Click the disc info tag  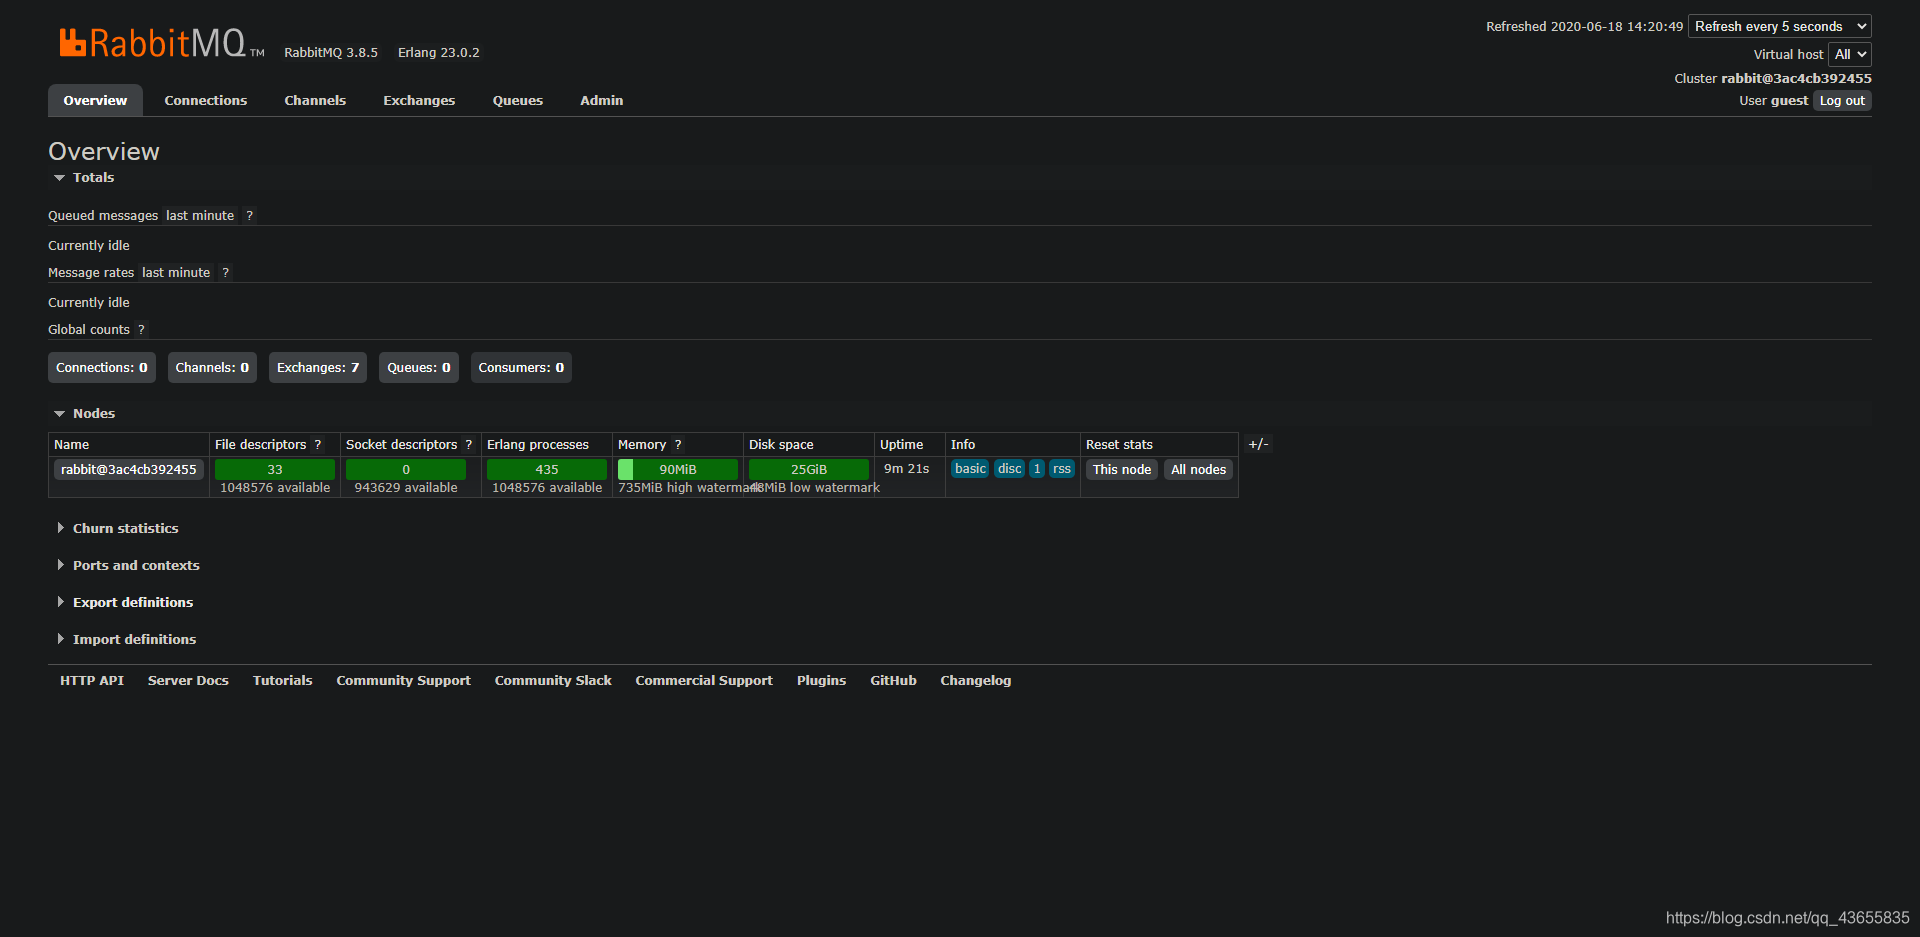coord(1010,468)
